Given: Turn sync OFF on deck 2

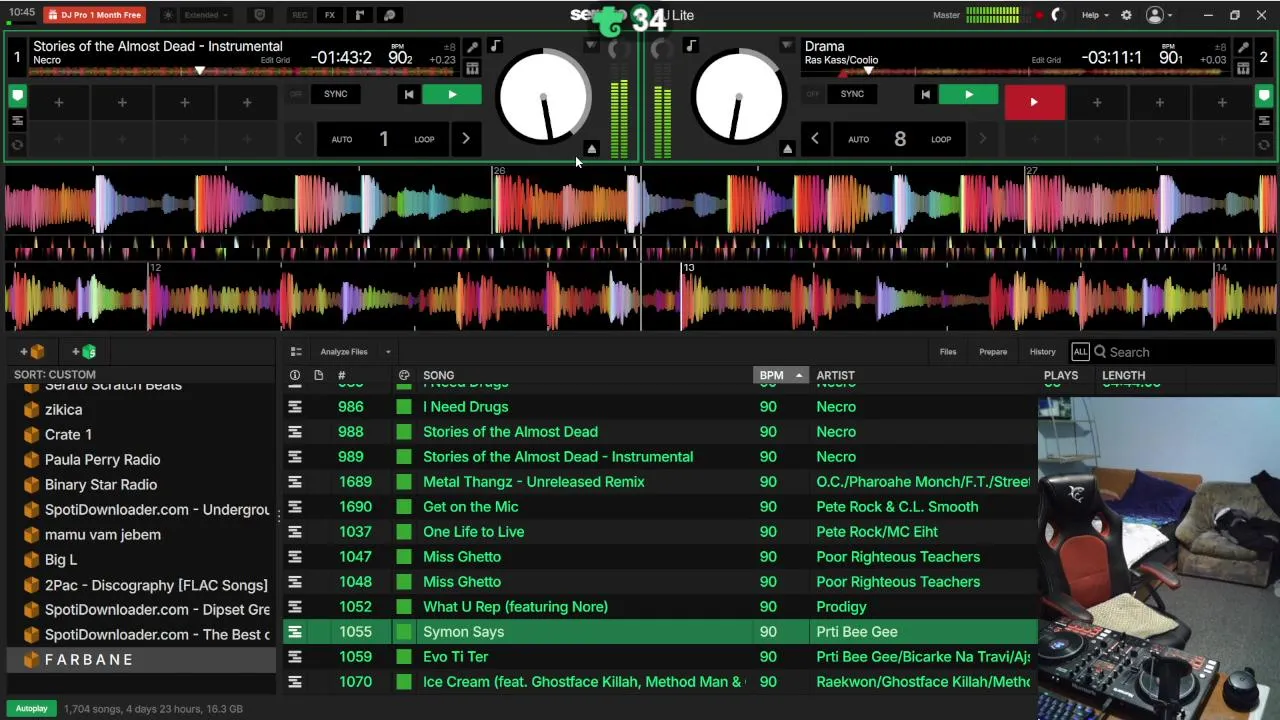Looking at the screenshot, I should (813, 94).
